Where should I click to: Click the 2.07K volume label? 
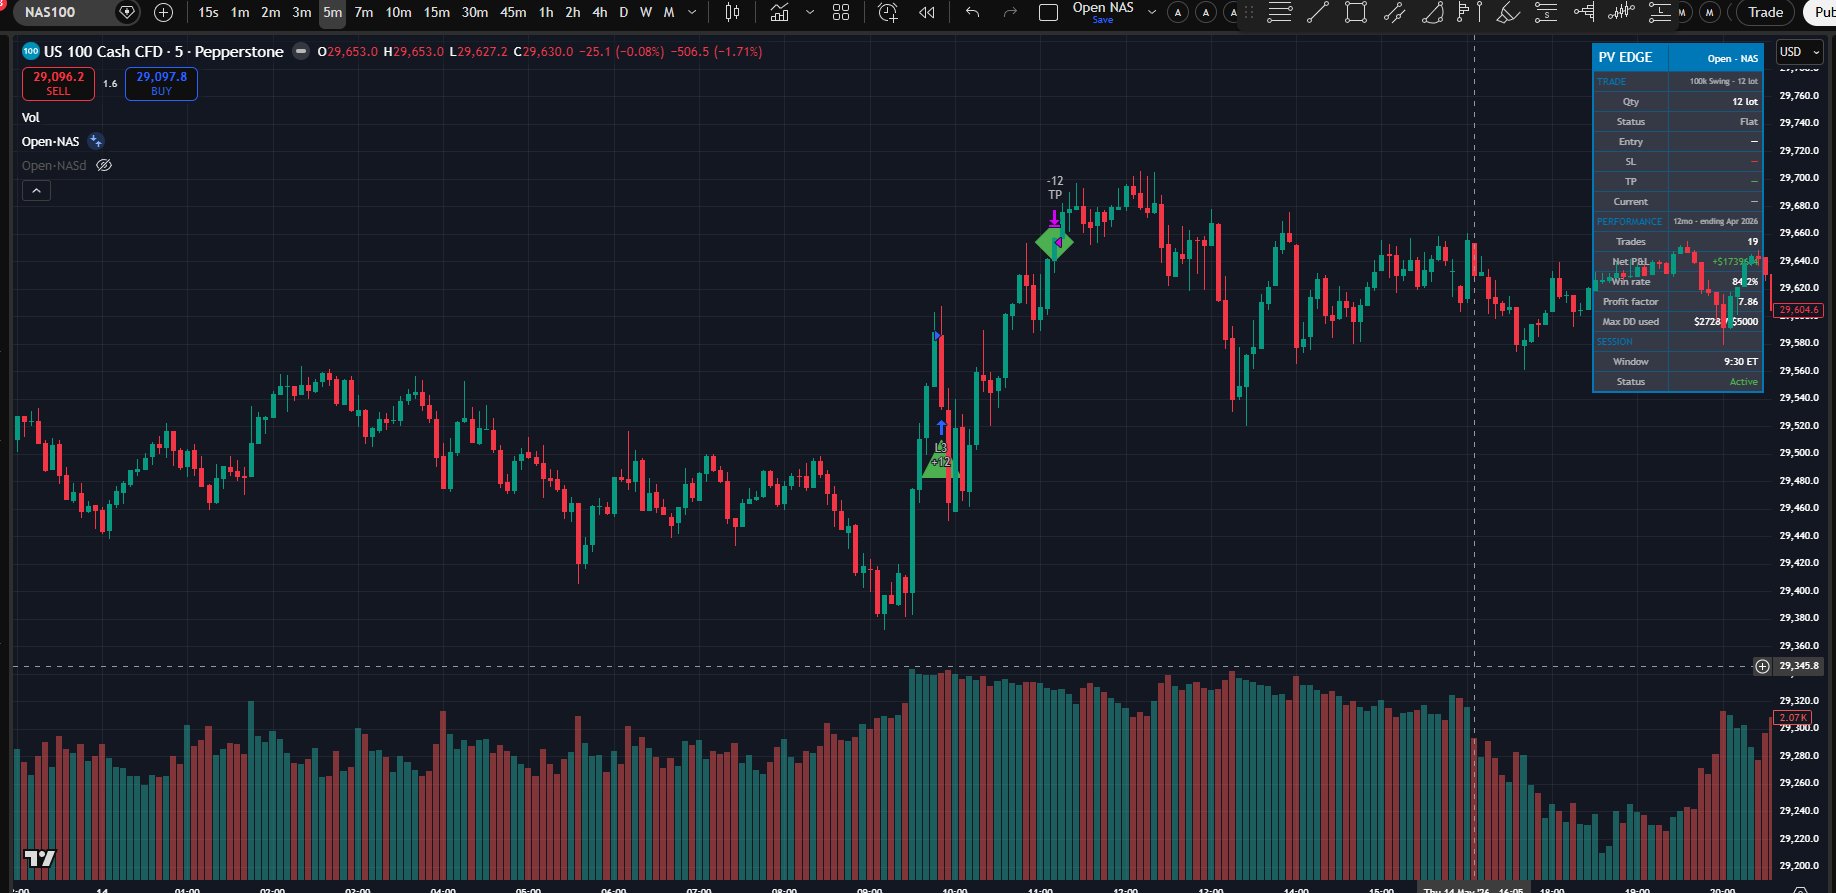(1792, 717)
